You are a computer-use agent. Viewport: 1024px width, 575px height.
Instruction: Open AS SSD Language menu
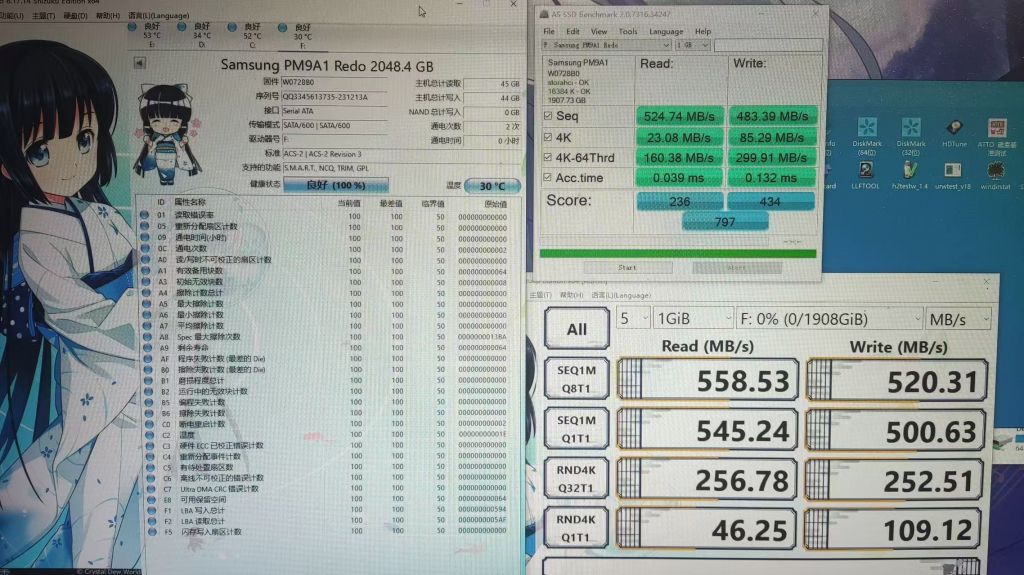click(x=665, y=31)
